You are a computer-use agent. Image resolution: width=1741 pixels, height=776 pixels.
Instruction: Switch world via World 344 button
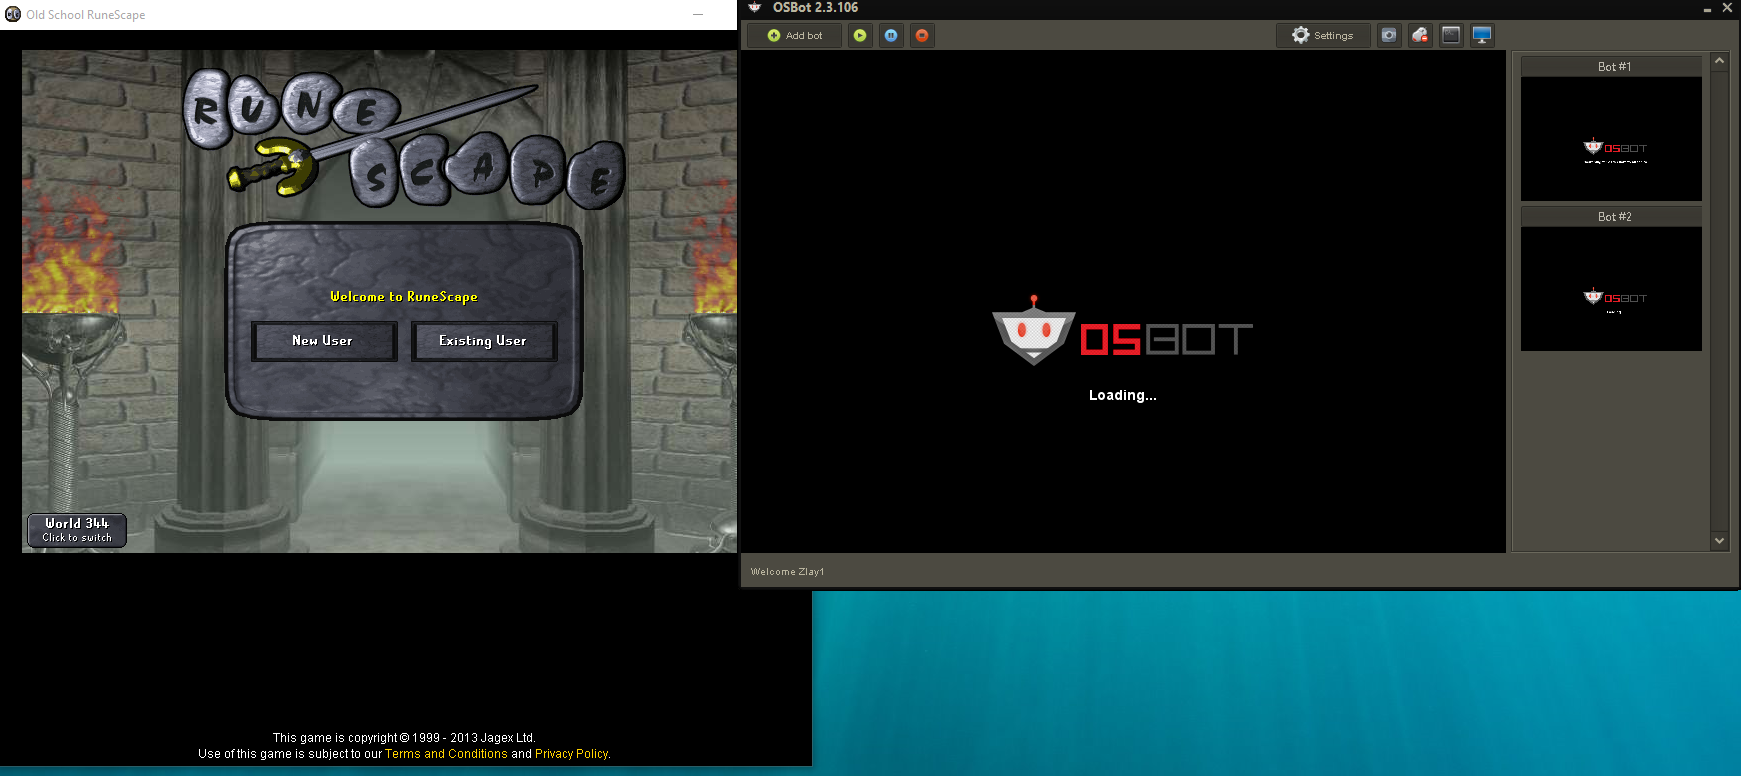(77, 530)
